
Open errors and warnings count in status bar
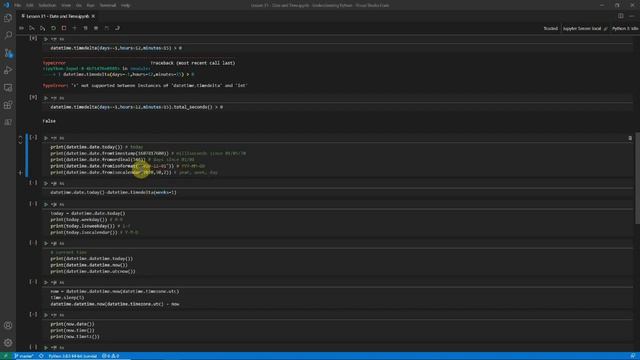coord(110,356)
